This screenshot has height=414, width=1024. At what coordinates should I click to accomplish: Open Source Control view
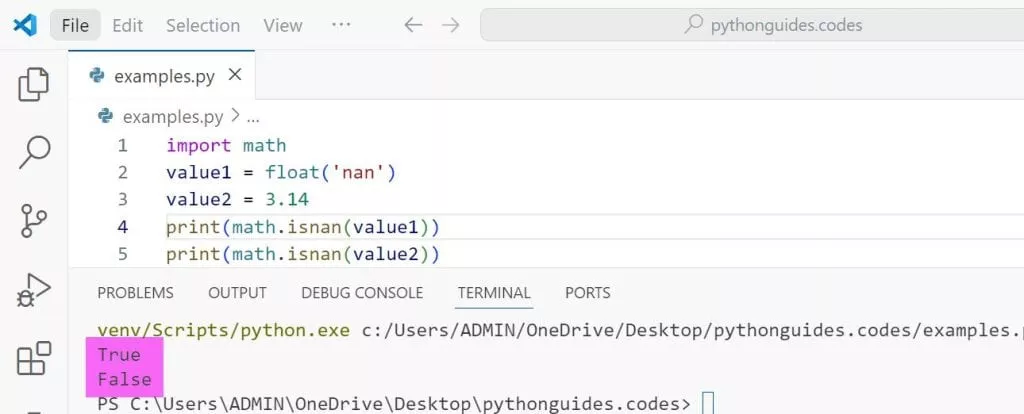[34, 221]
